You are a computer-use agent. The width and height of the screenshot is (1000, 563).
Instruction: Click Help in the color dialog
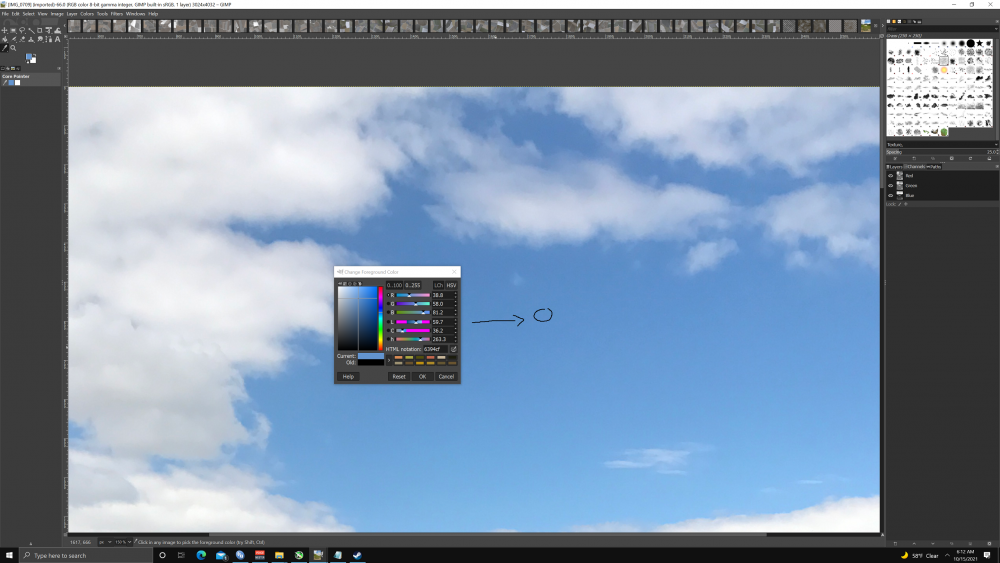(348, 377)
